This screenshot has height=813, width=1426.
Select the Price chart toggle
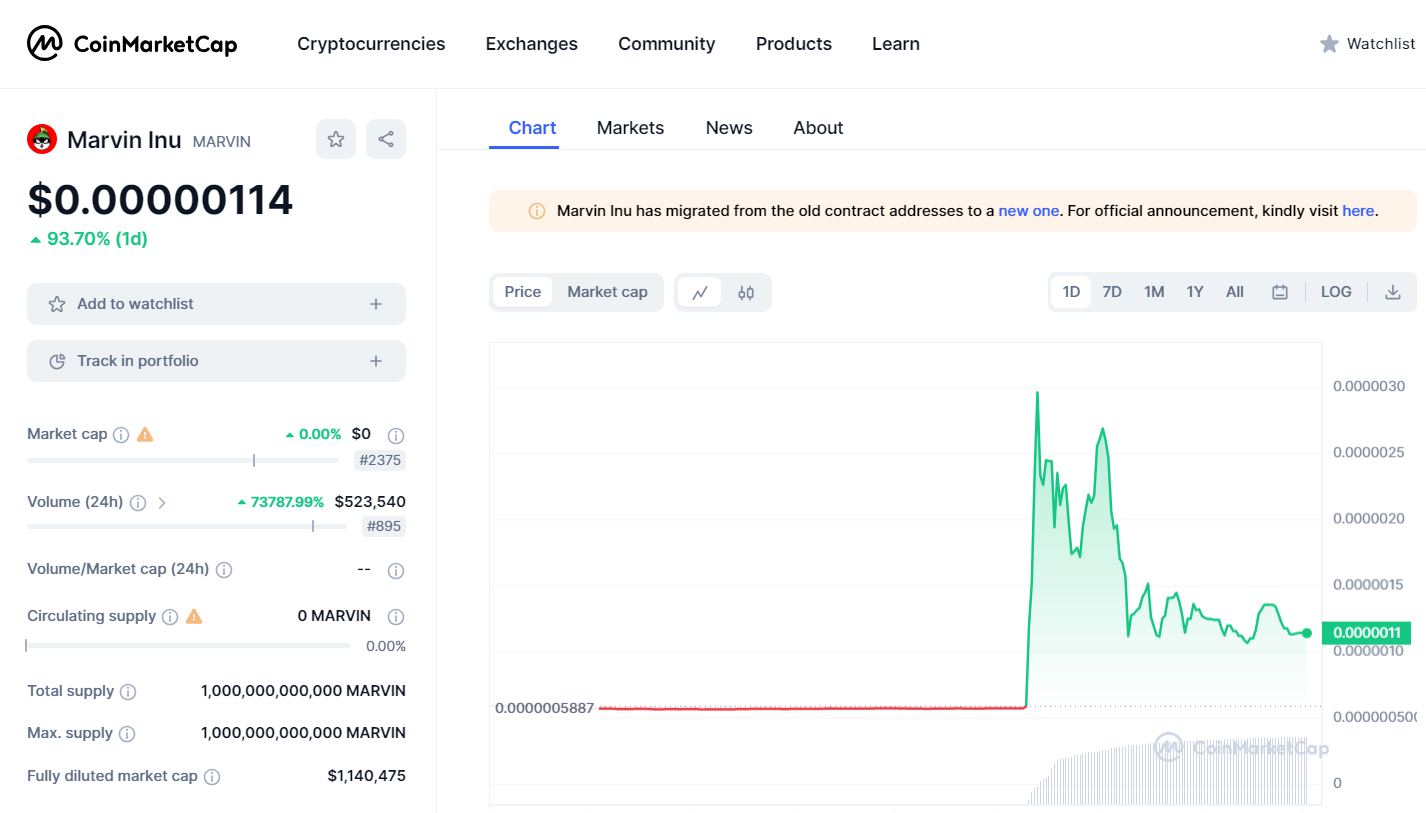coord(522,292)
